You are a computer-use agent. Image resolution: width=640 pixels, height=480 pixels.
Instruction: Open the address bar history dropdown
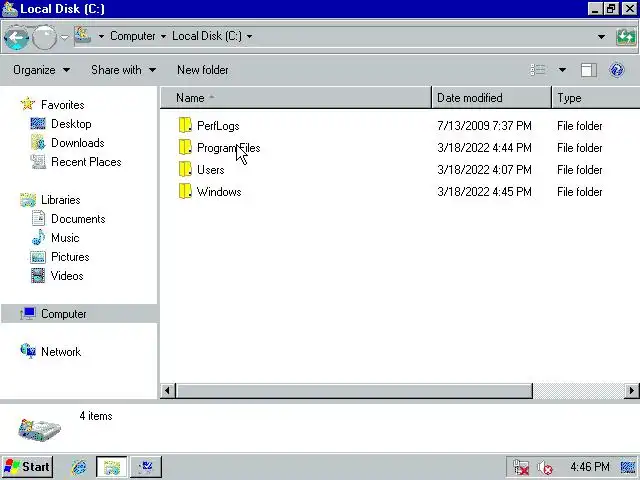pyautogui.click(x=601, y=37)
